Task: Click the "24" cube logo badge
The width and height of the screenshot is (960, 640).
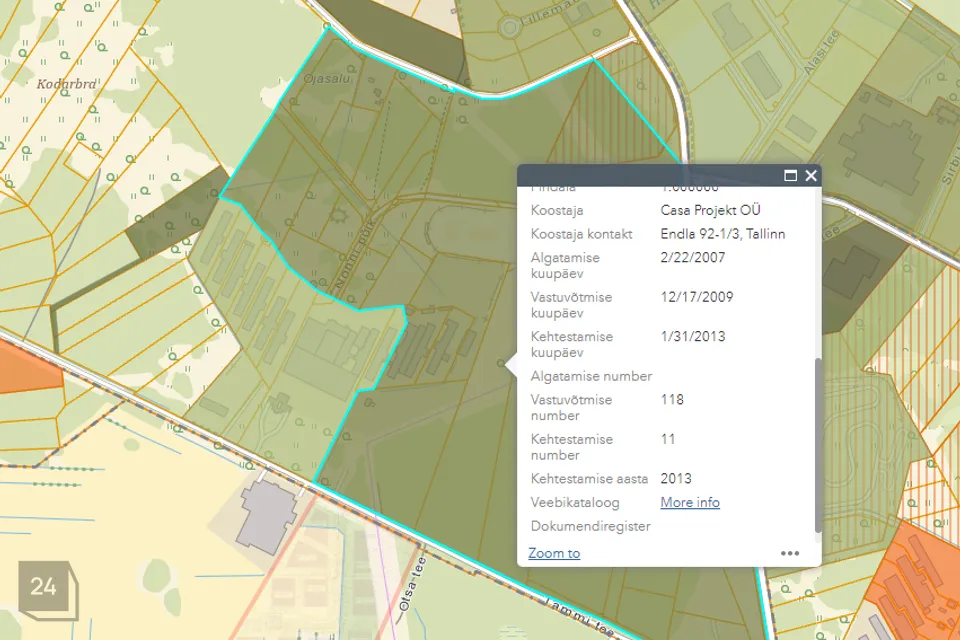Action: pos(44,587)
